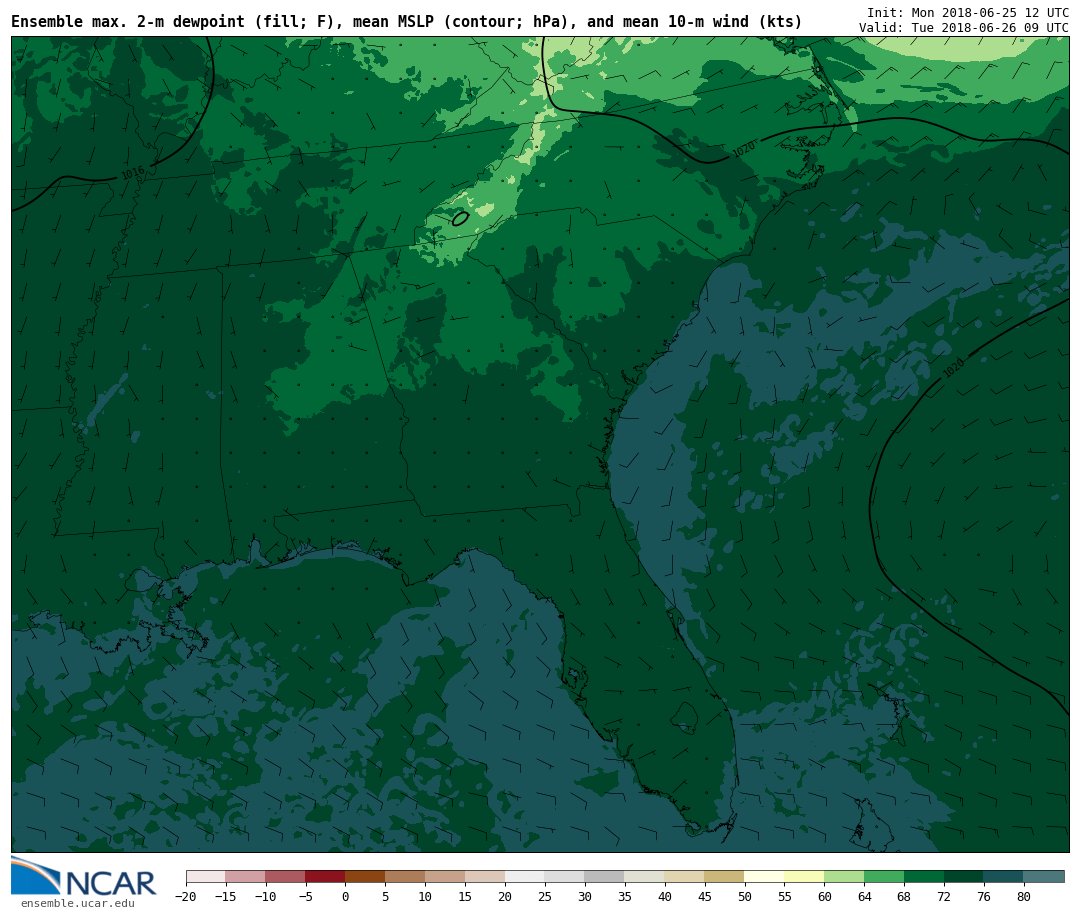Click the Init: Mon 2018-06-25 12 UTC text

pyautogui.click(x=967, y=13)
